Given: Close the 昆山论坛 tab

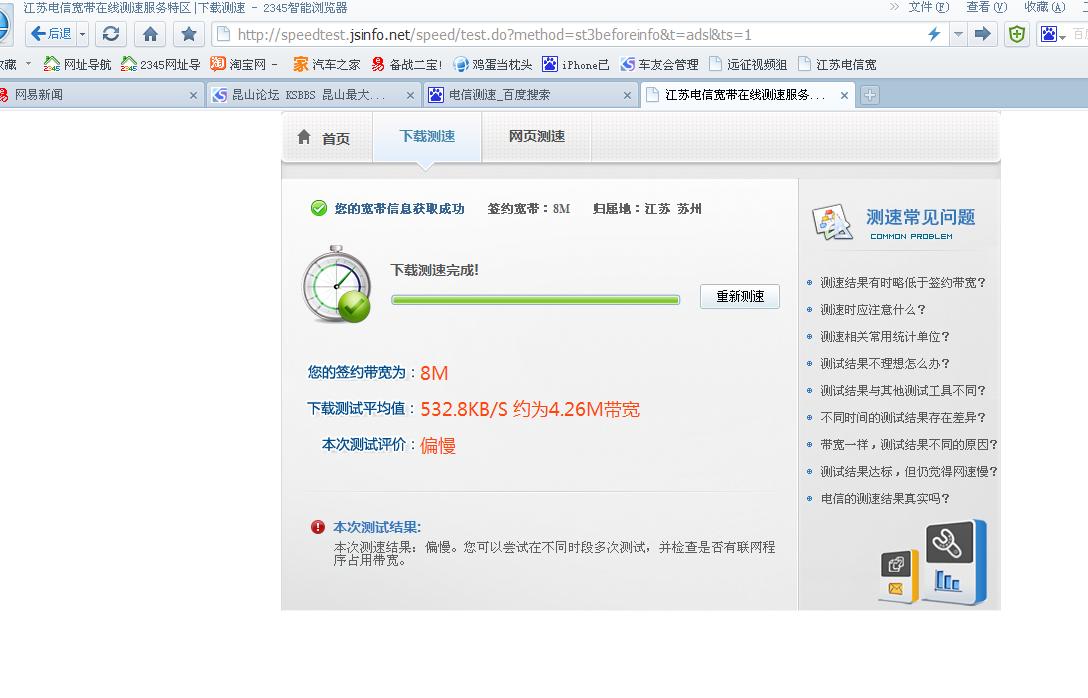Looking at the screenshot, I should (410, 96).
